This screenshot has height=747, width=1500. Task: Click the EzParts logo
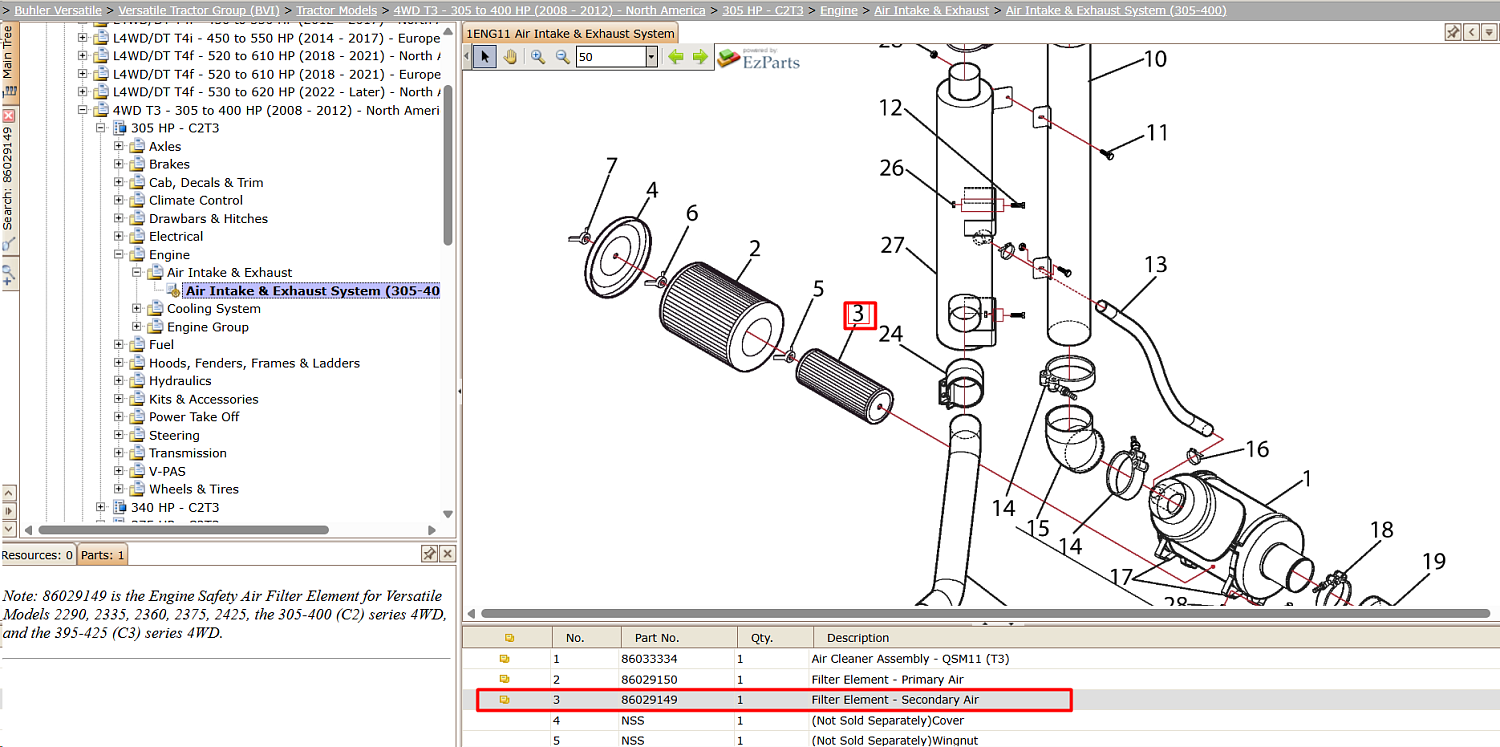tap(758, 58)
